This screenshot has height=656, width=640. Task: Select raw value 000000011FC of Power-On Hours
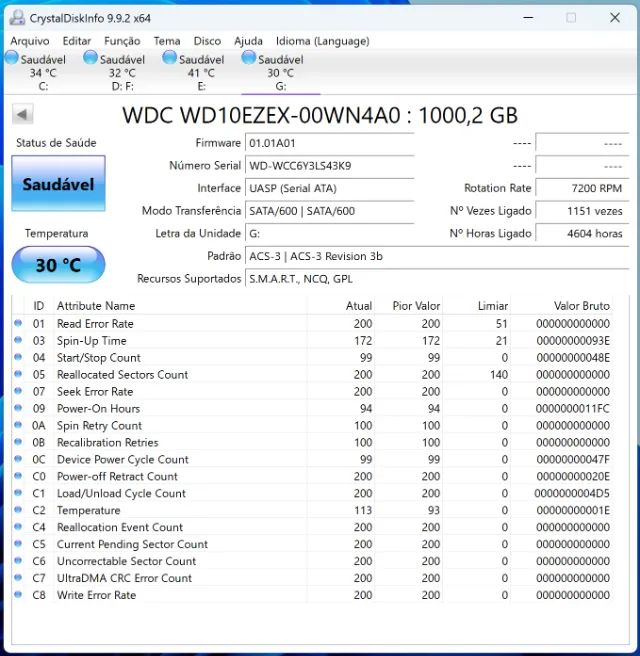click(573, 408)
